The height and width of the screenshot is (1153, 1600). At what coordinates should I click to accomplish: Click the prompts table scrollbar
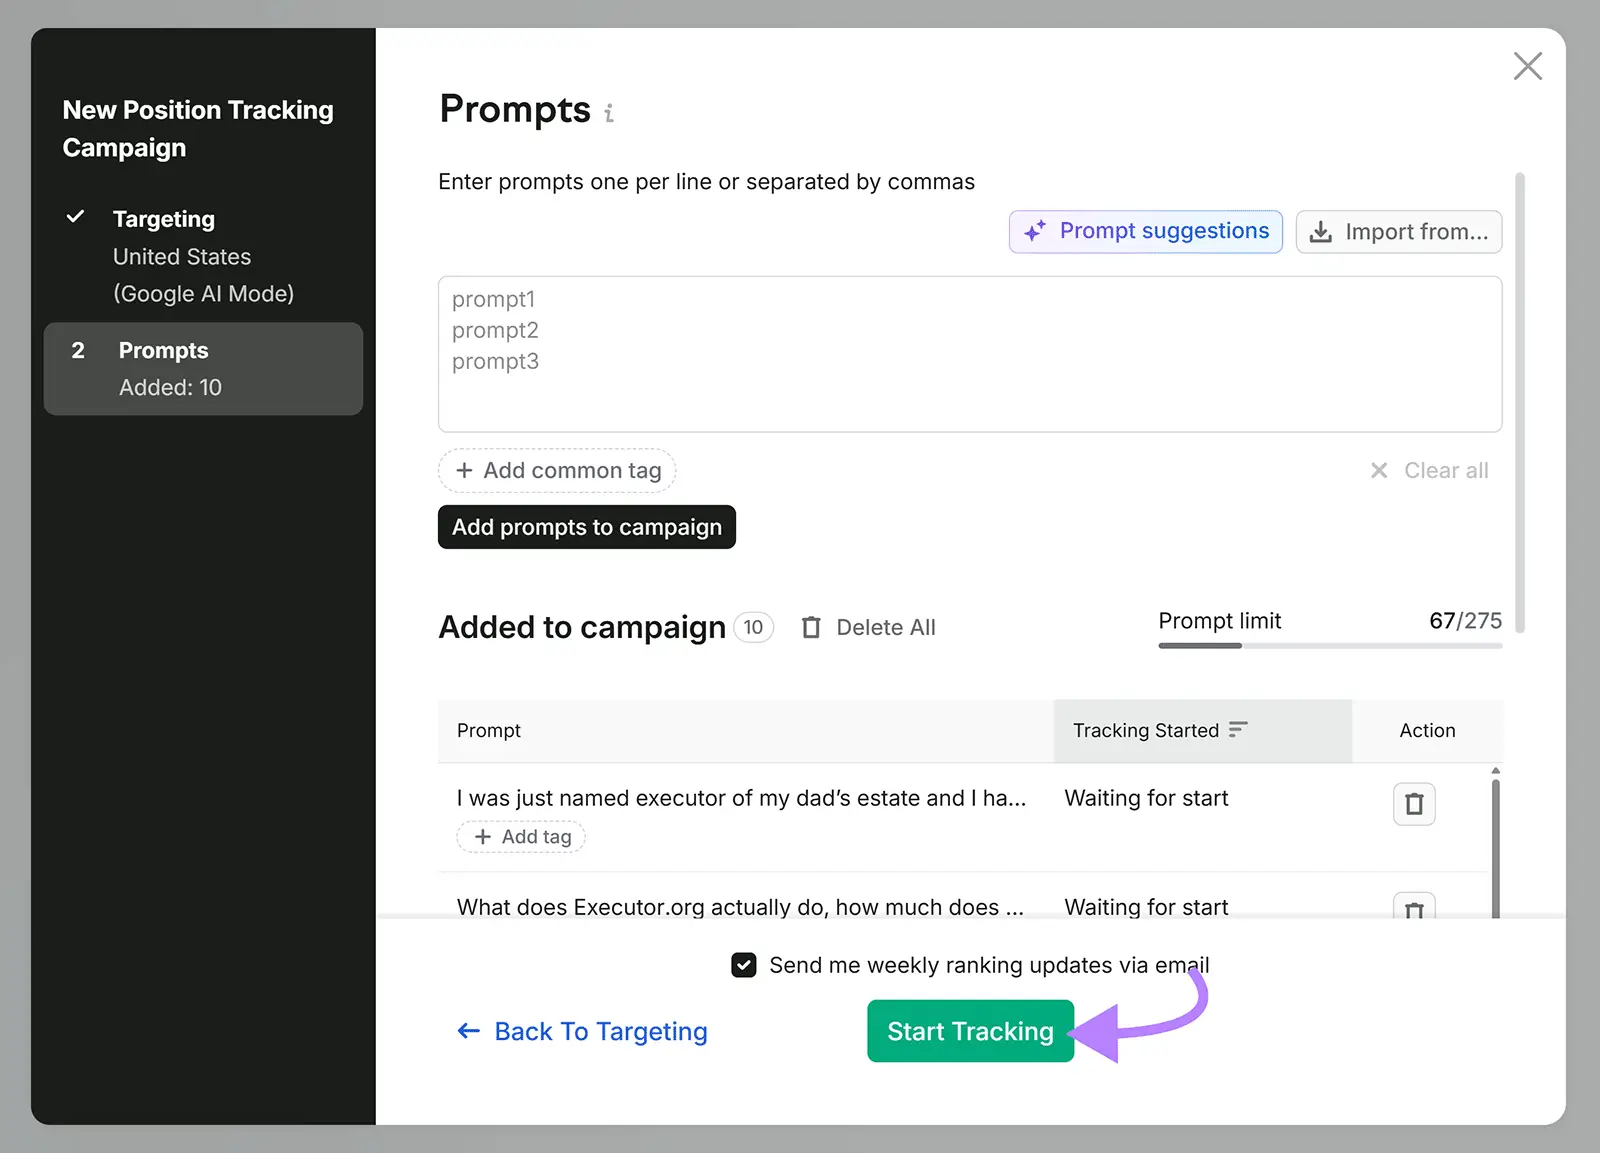1496,846
